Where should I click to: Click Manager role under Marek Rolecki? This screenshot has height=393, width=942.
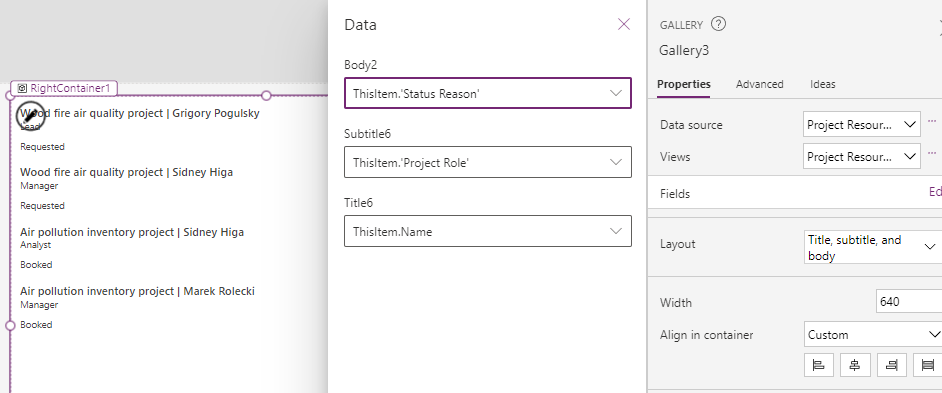click(39, 305)
